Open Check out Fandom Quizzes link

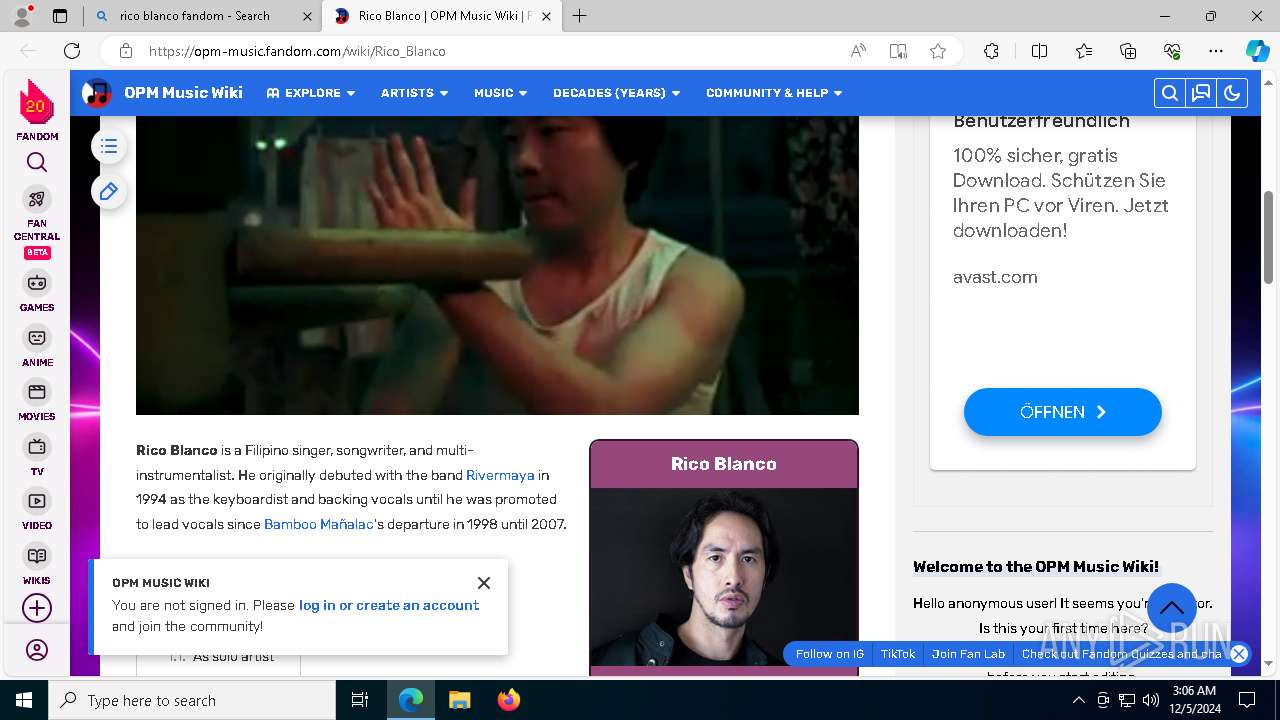[x=1121, y=654]
